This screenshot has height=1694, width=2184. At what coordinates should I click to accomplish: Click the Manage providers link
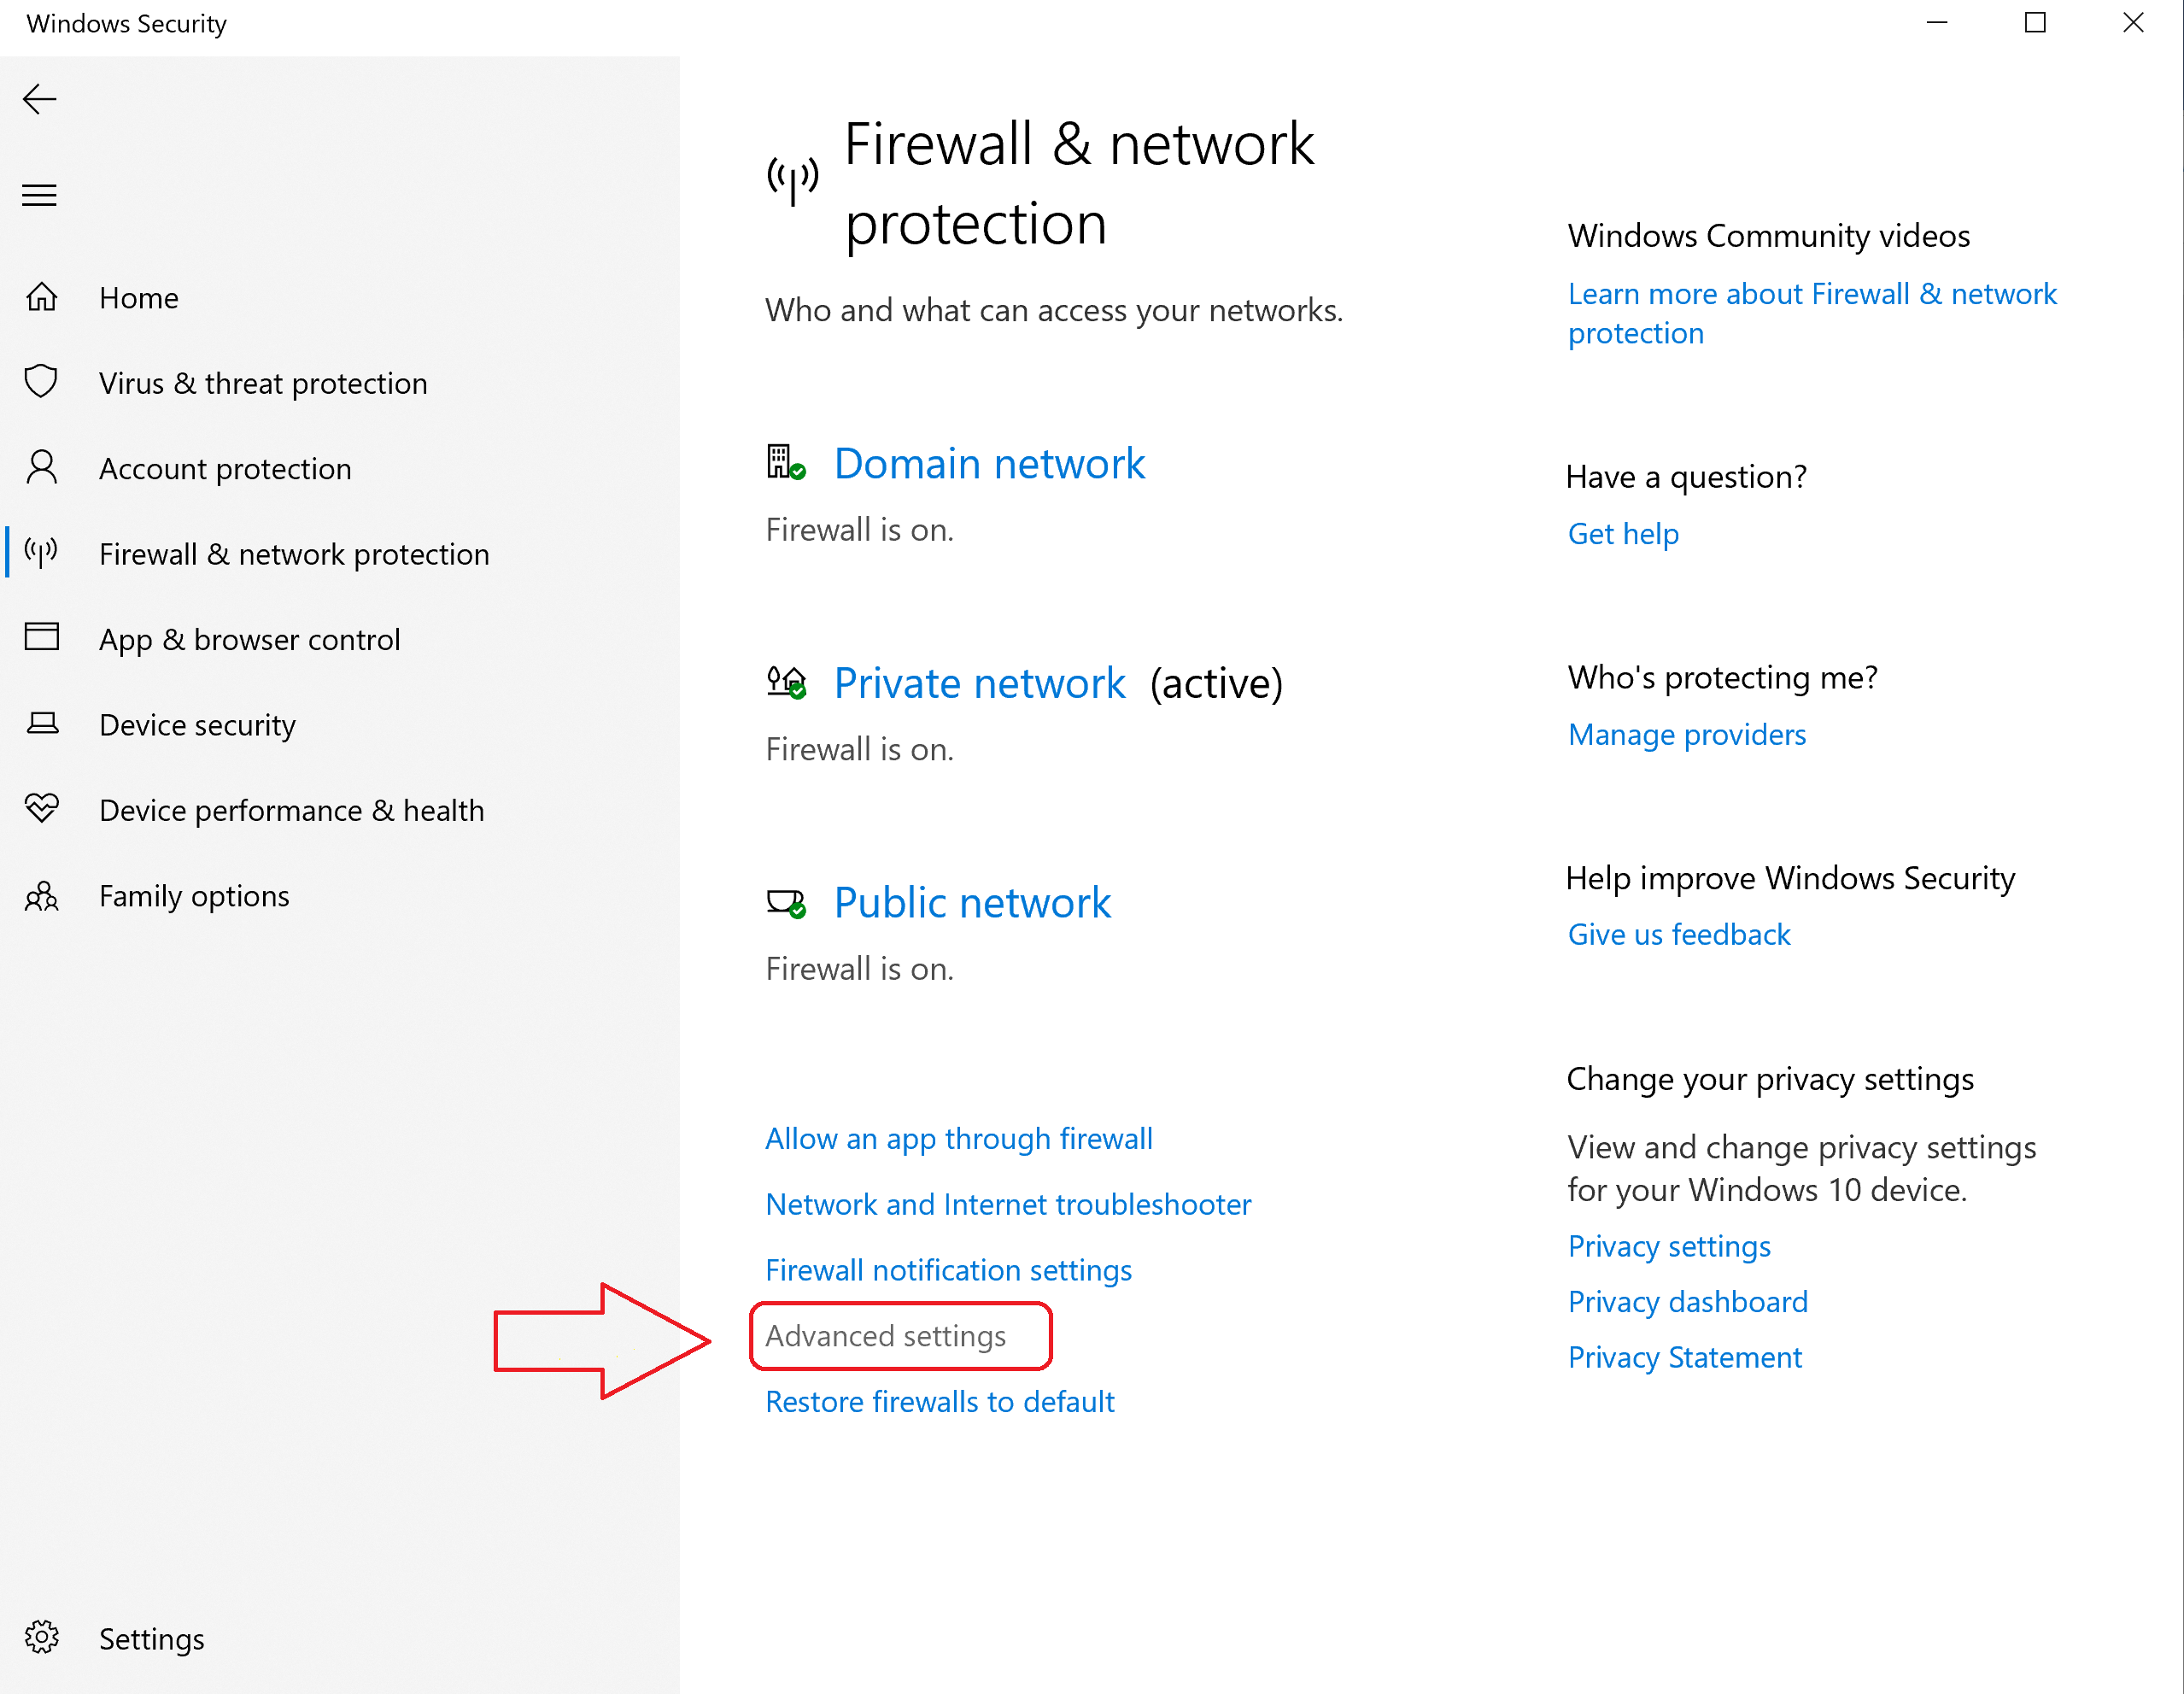[x=1687, y=735]
